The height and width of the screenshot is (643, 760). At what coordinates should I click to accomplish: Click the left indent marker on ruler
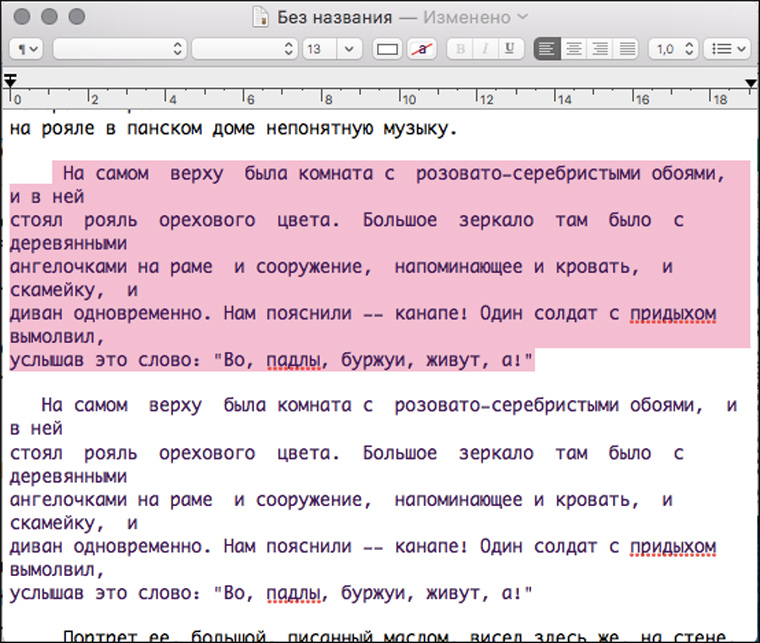coord(10,80)
